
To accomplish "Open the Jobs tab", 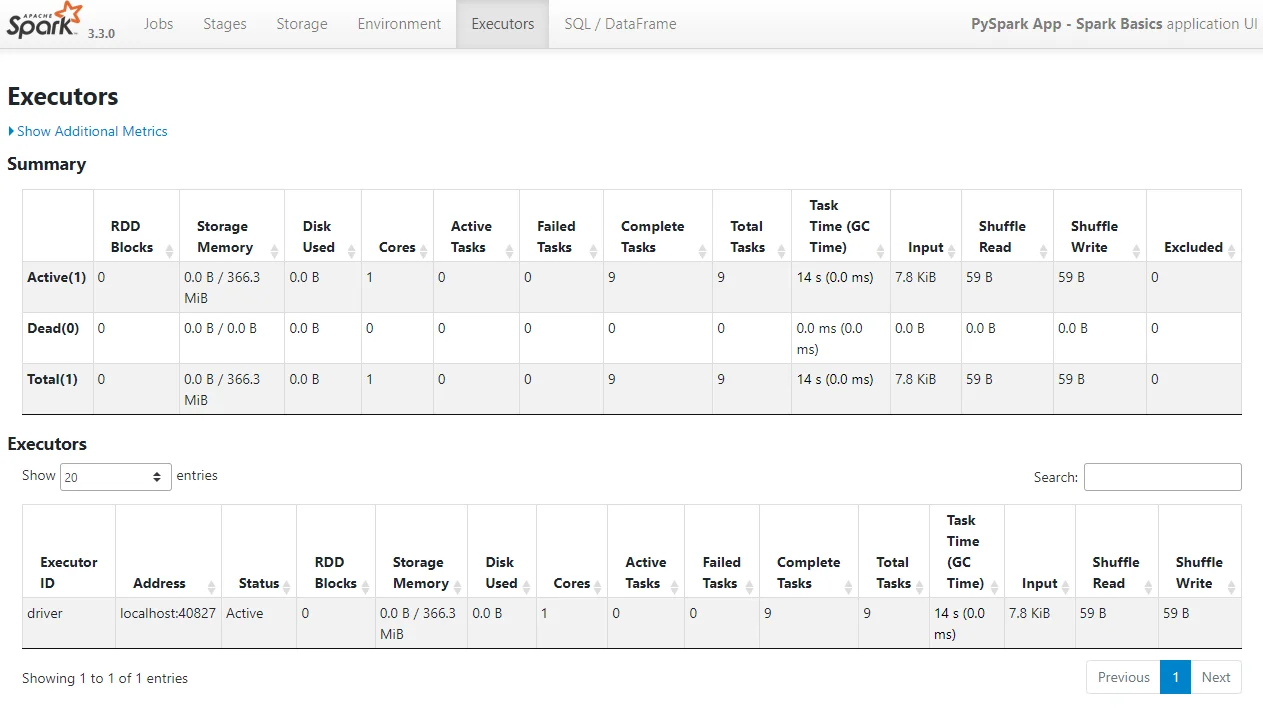I will point(158,24).
